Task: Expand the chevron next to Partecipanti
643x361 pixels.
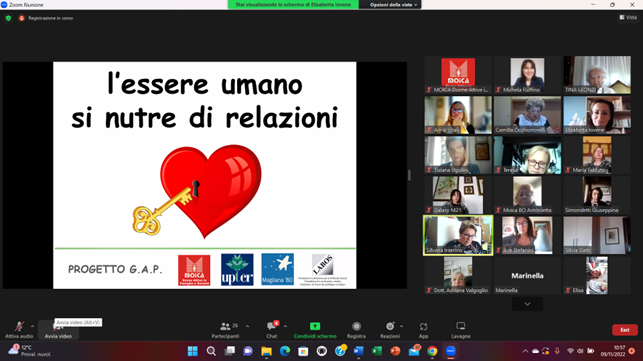Action: 247,327
